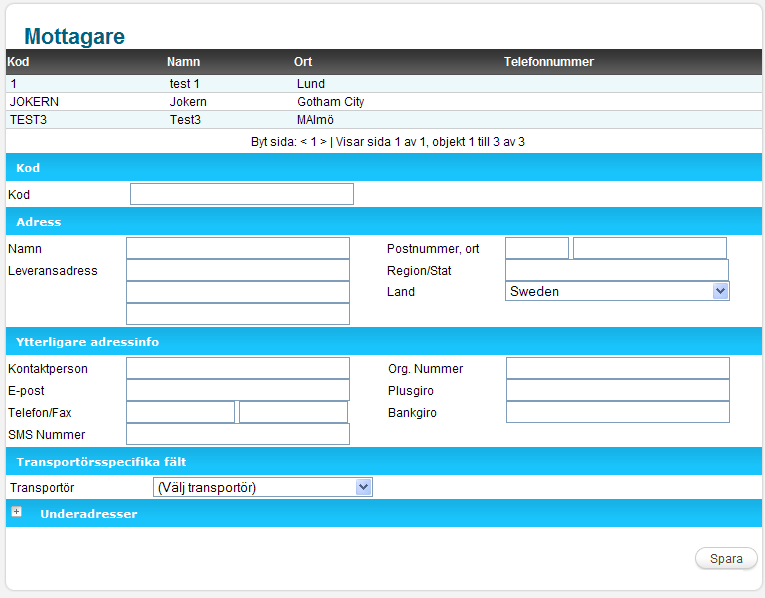Click the Lund city cell
The image size is (765, 598).
311,84
